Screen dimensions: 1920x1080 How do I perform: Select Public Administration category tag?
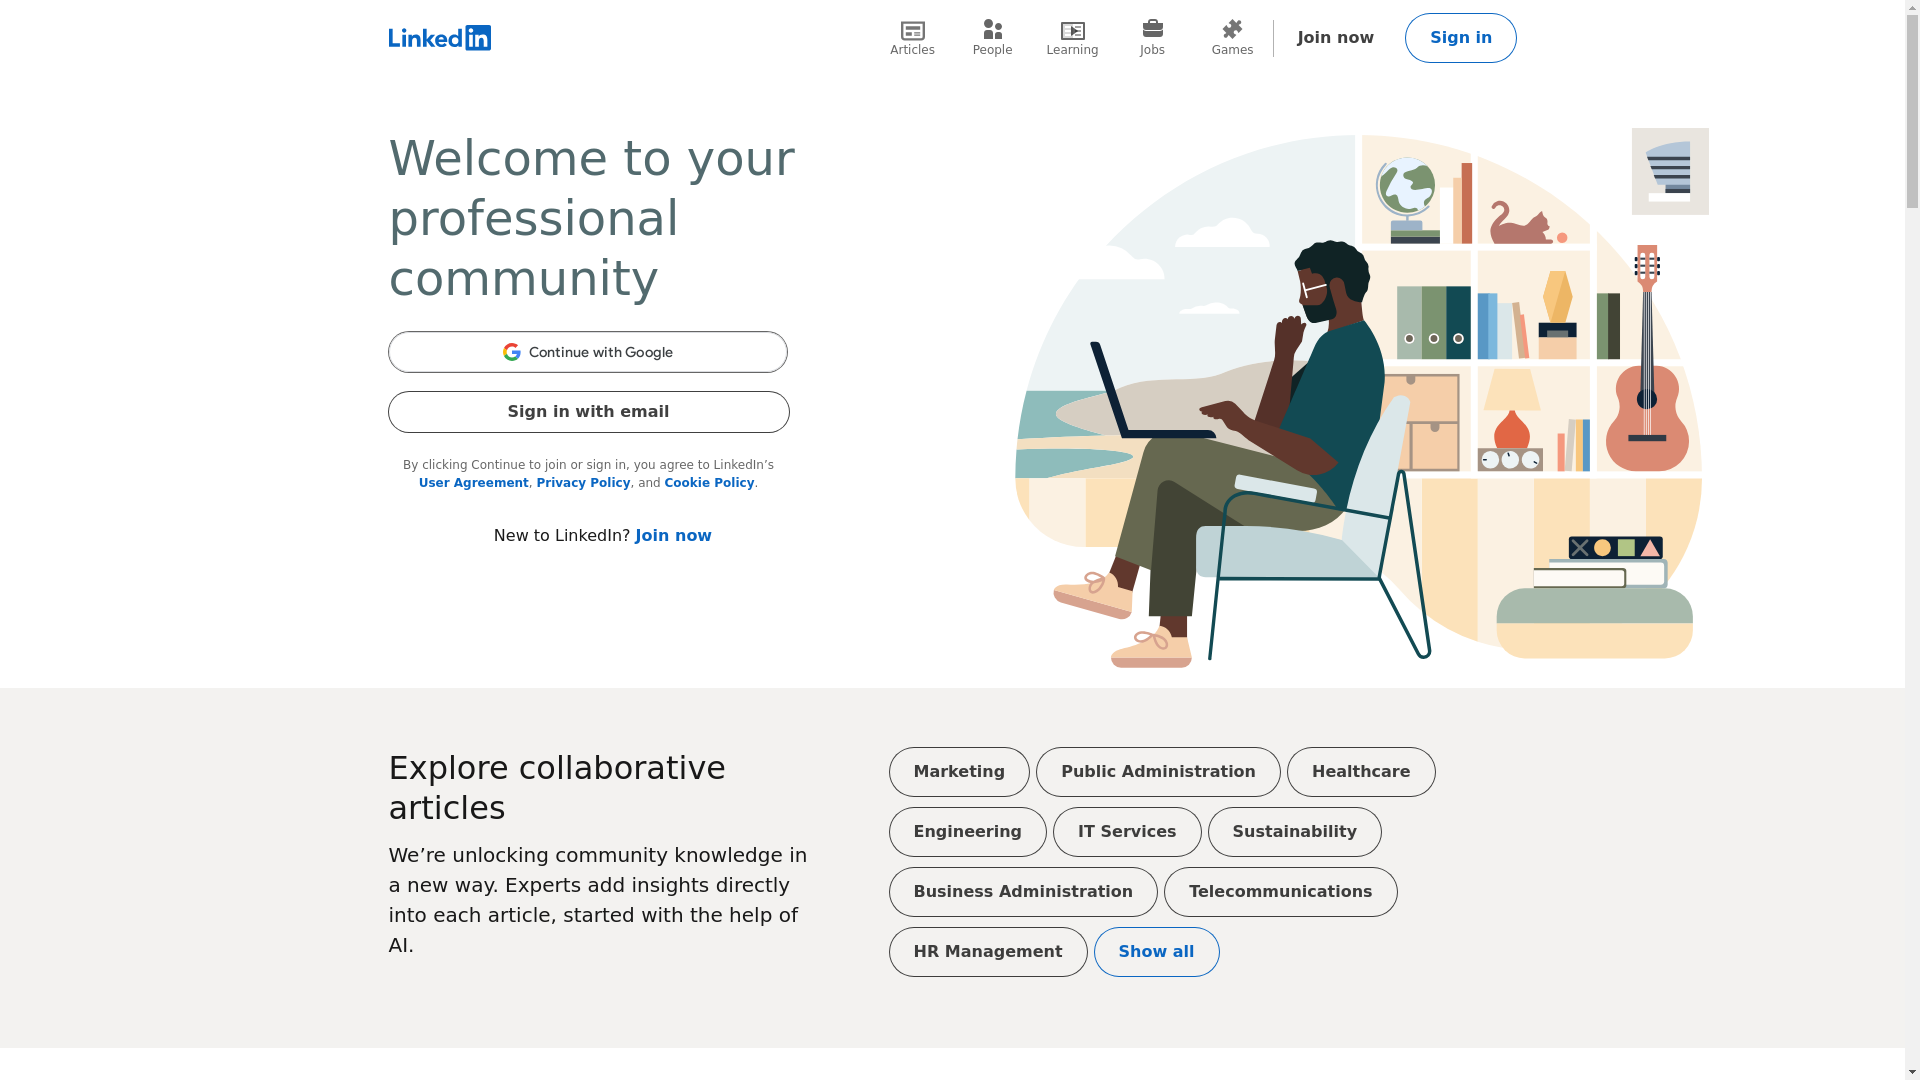coord(1158,771)
